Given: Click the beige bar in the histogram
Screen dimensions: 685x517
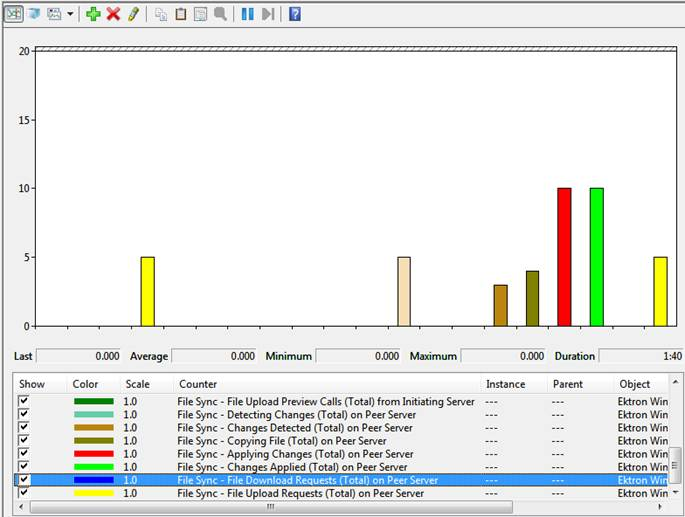Looking at the screenshot, I should 404,291.
